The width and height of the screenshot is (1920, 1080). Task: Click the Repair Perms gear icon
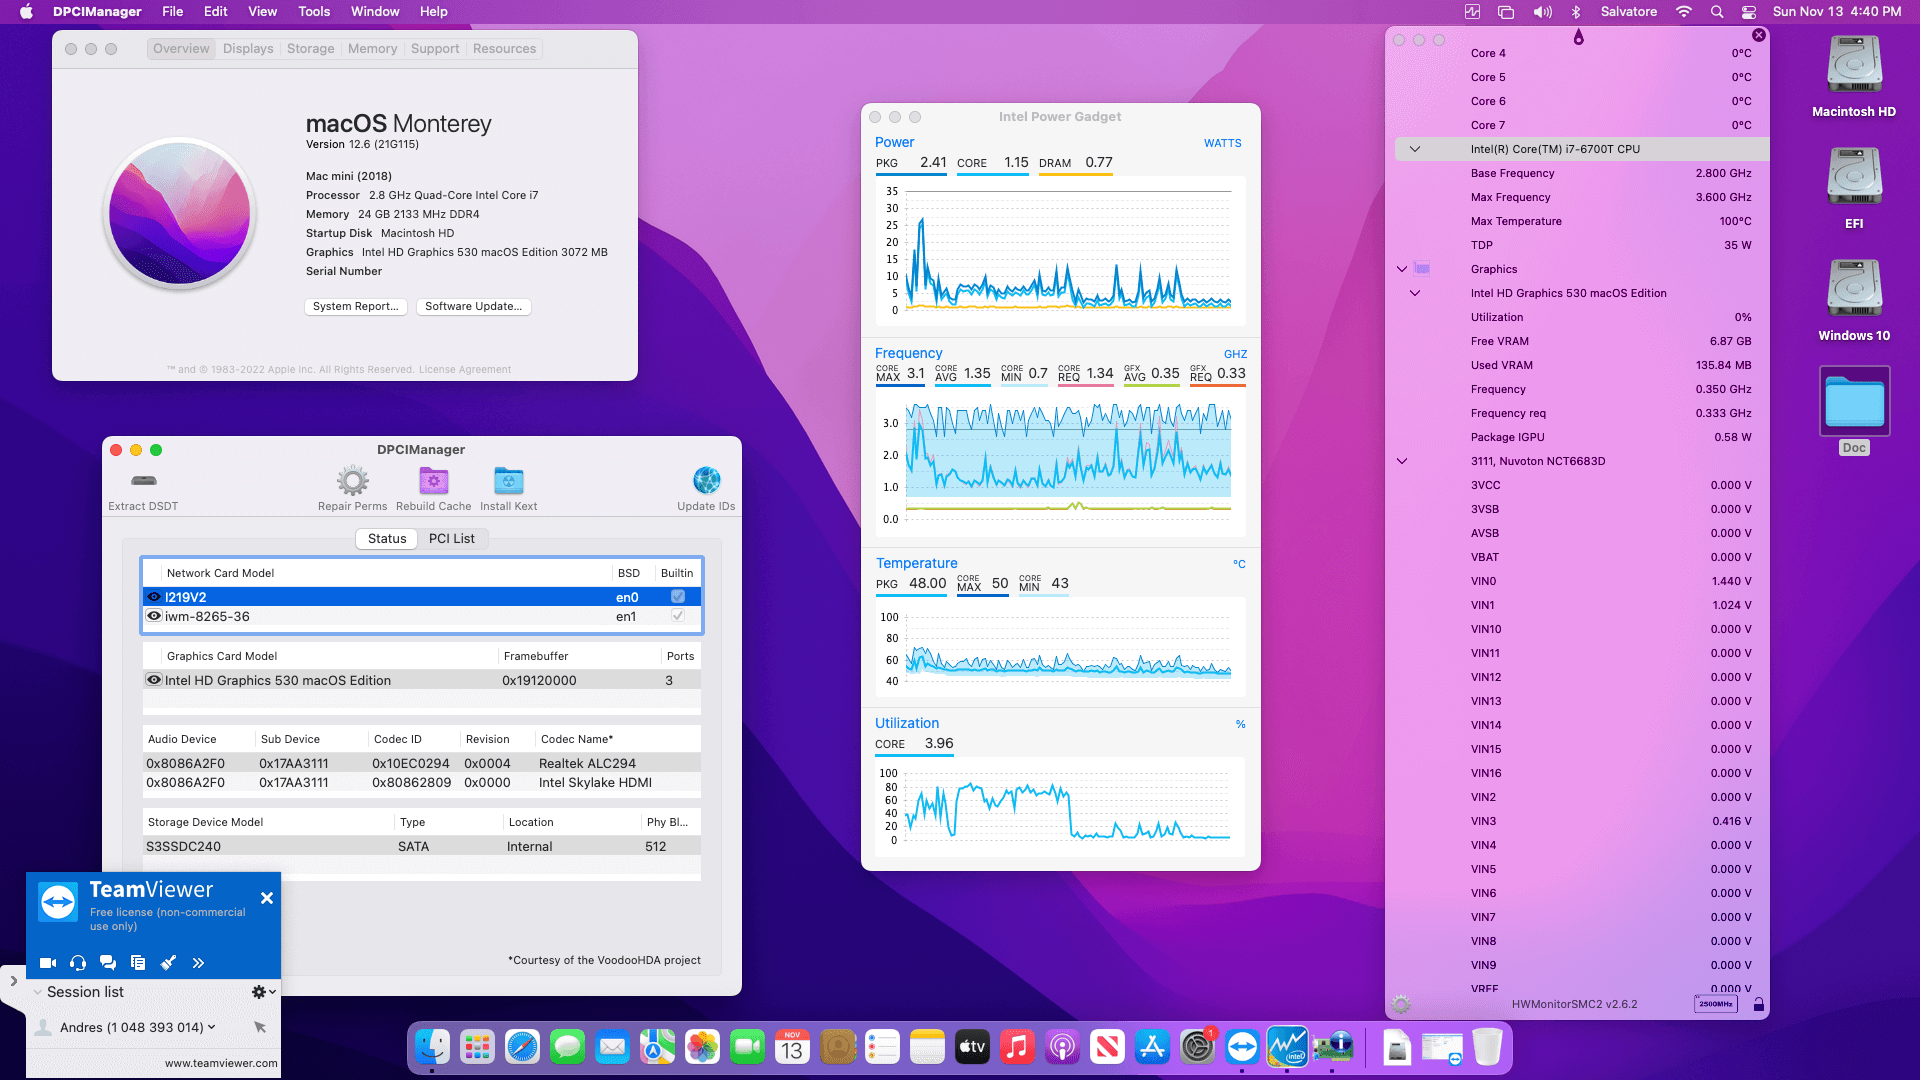point(352,481)
